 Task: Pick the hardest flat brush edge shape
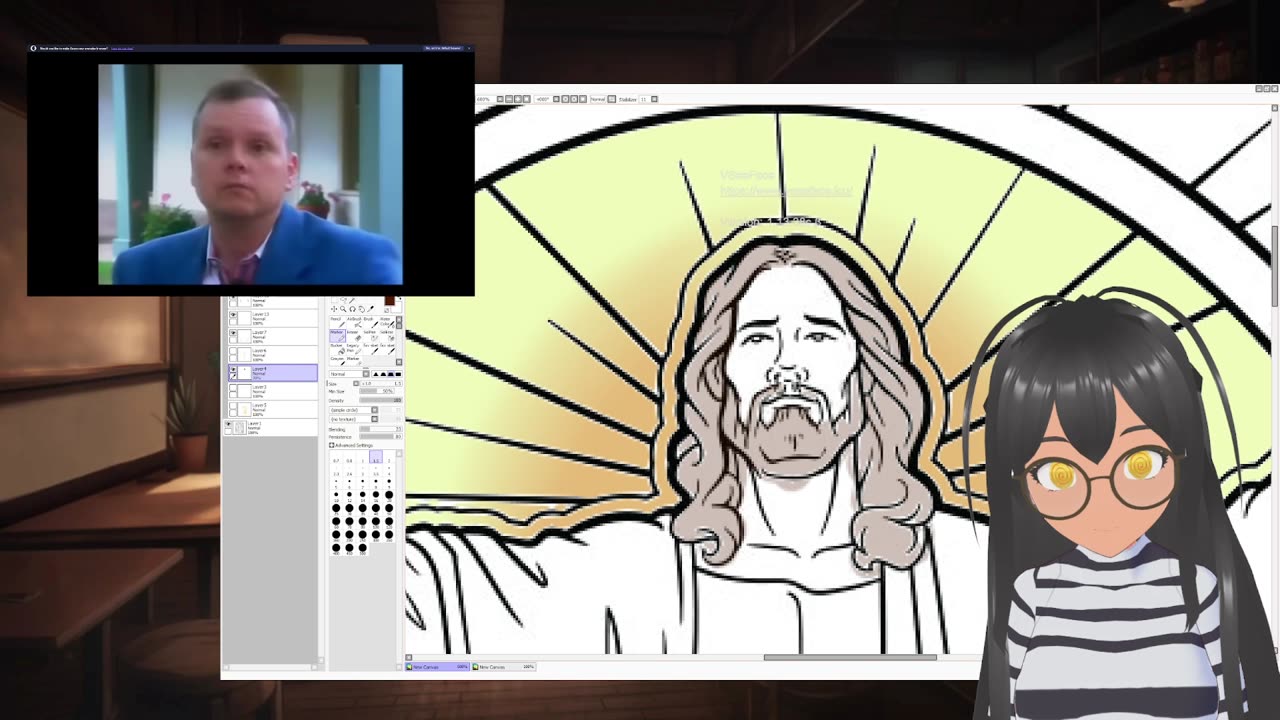pos(398,374)
